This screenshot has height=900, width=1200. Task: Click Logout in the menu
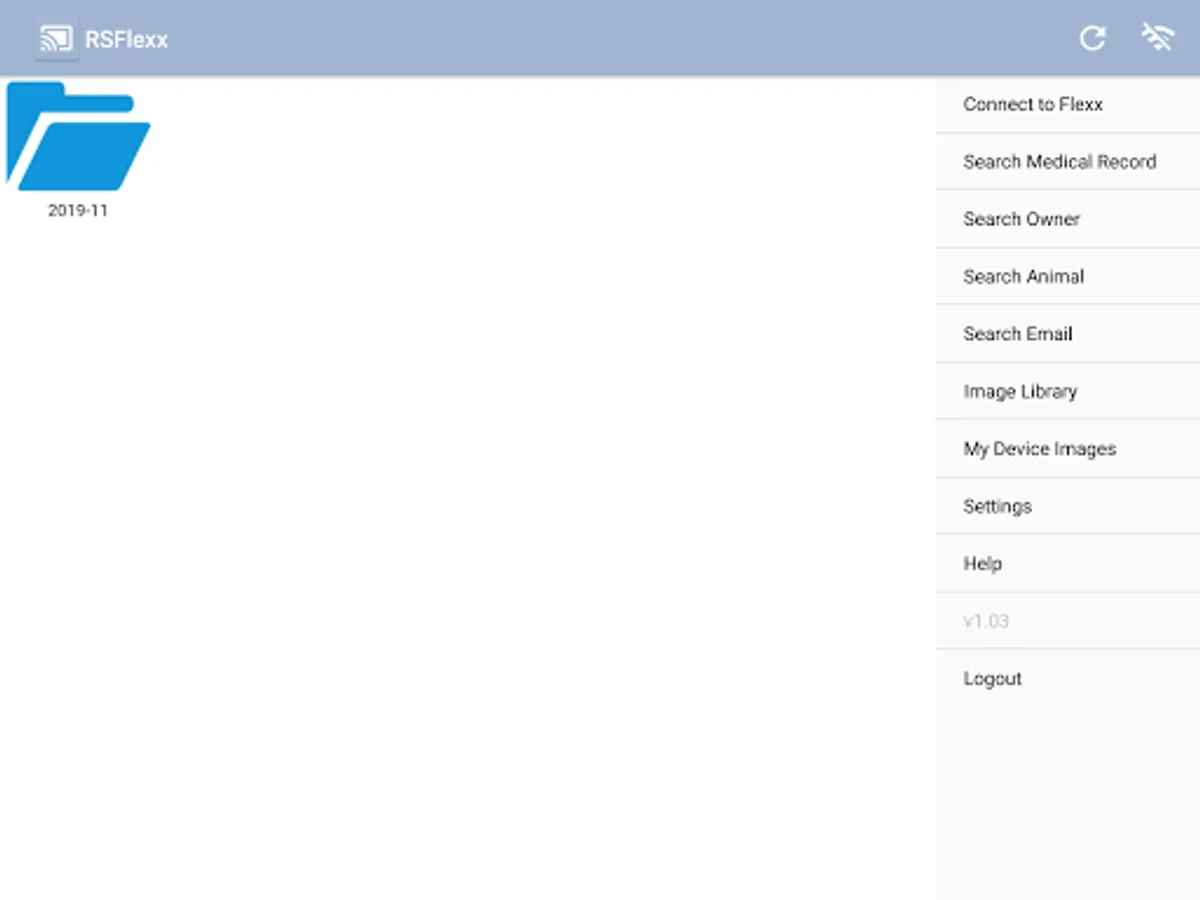[x=1068, y=679]
